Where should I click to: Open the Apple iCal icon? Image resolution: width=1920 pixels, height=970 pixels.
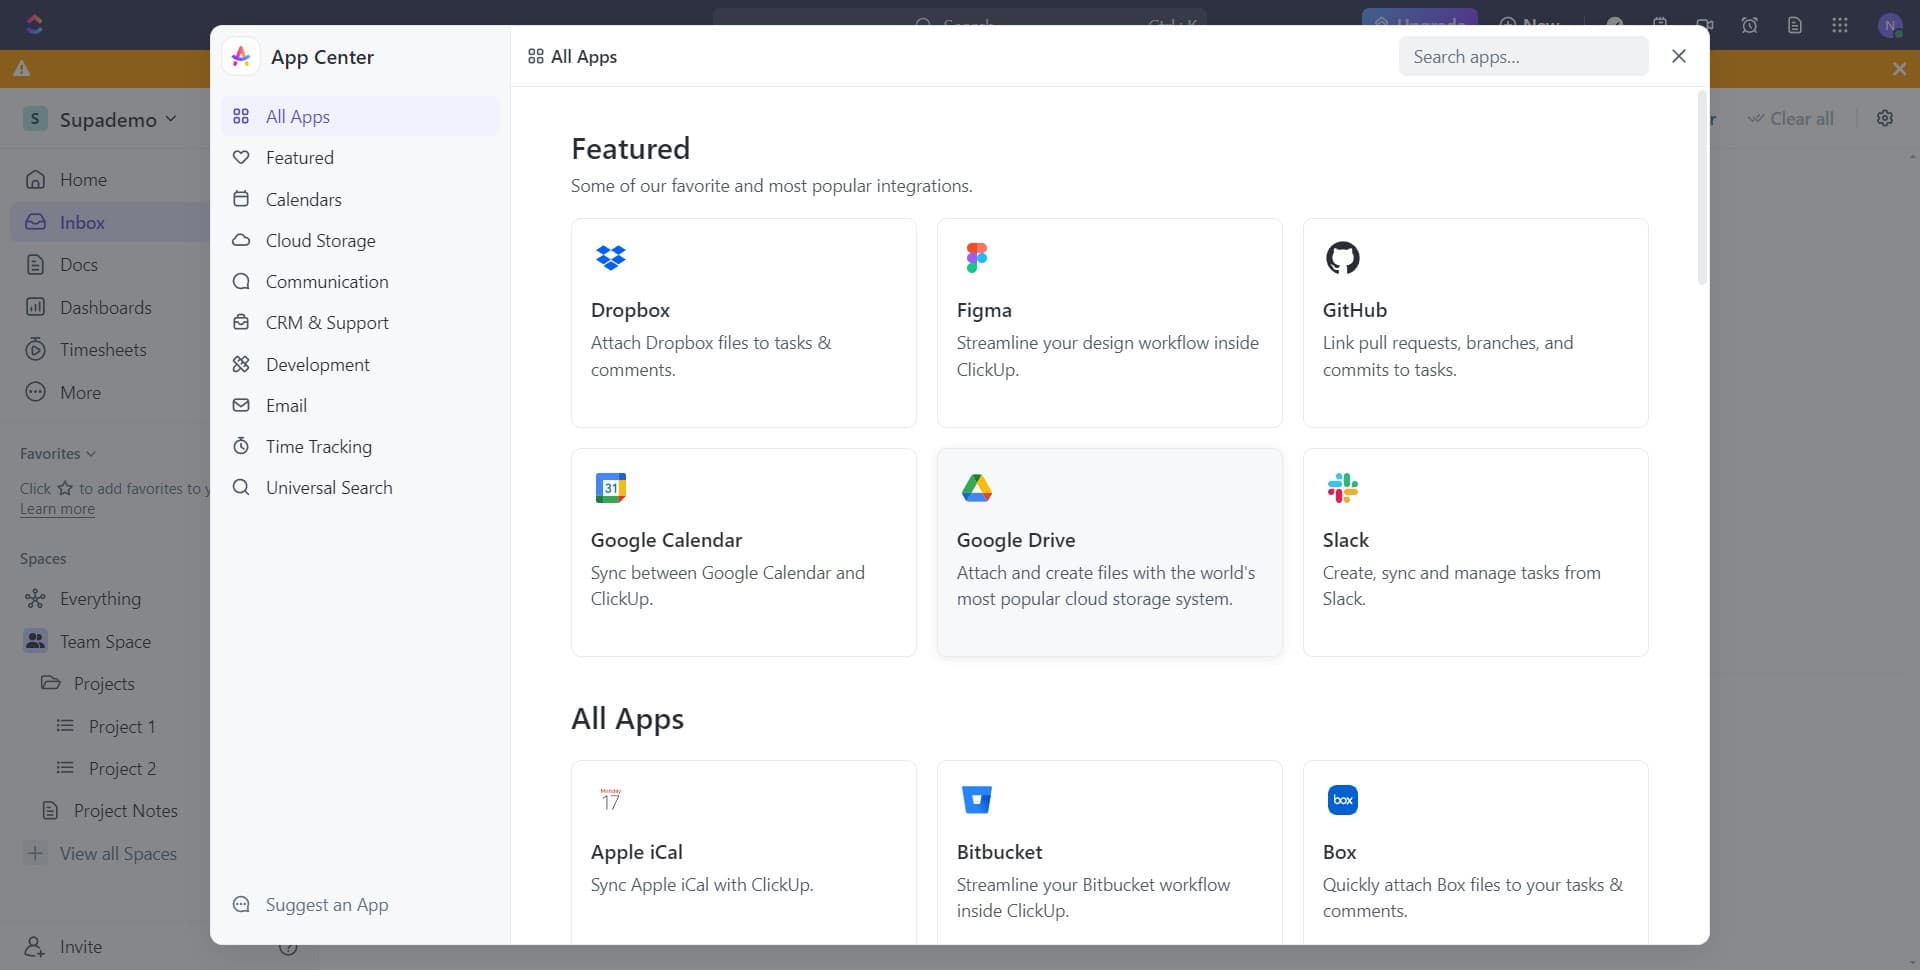(611, 799)
